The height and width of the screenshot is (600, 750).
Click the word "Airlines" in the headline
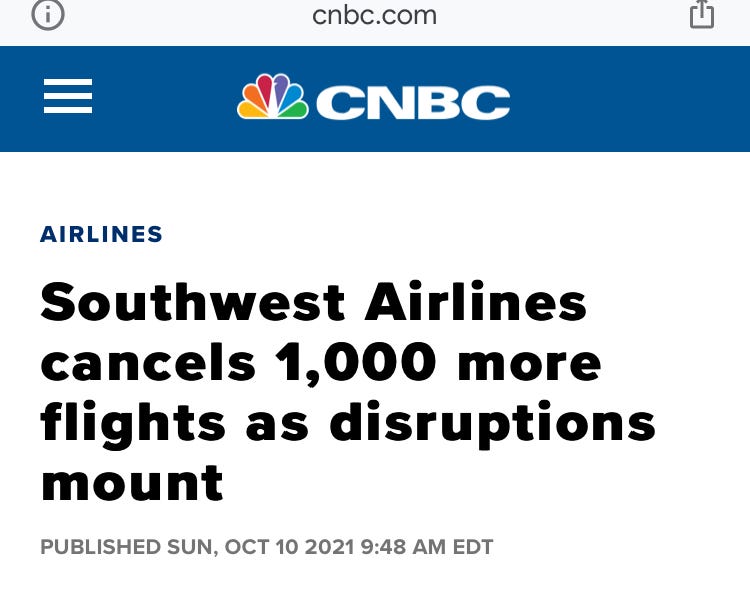[475, 302]
